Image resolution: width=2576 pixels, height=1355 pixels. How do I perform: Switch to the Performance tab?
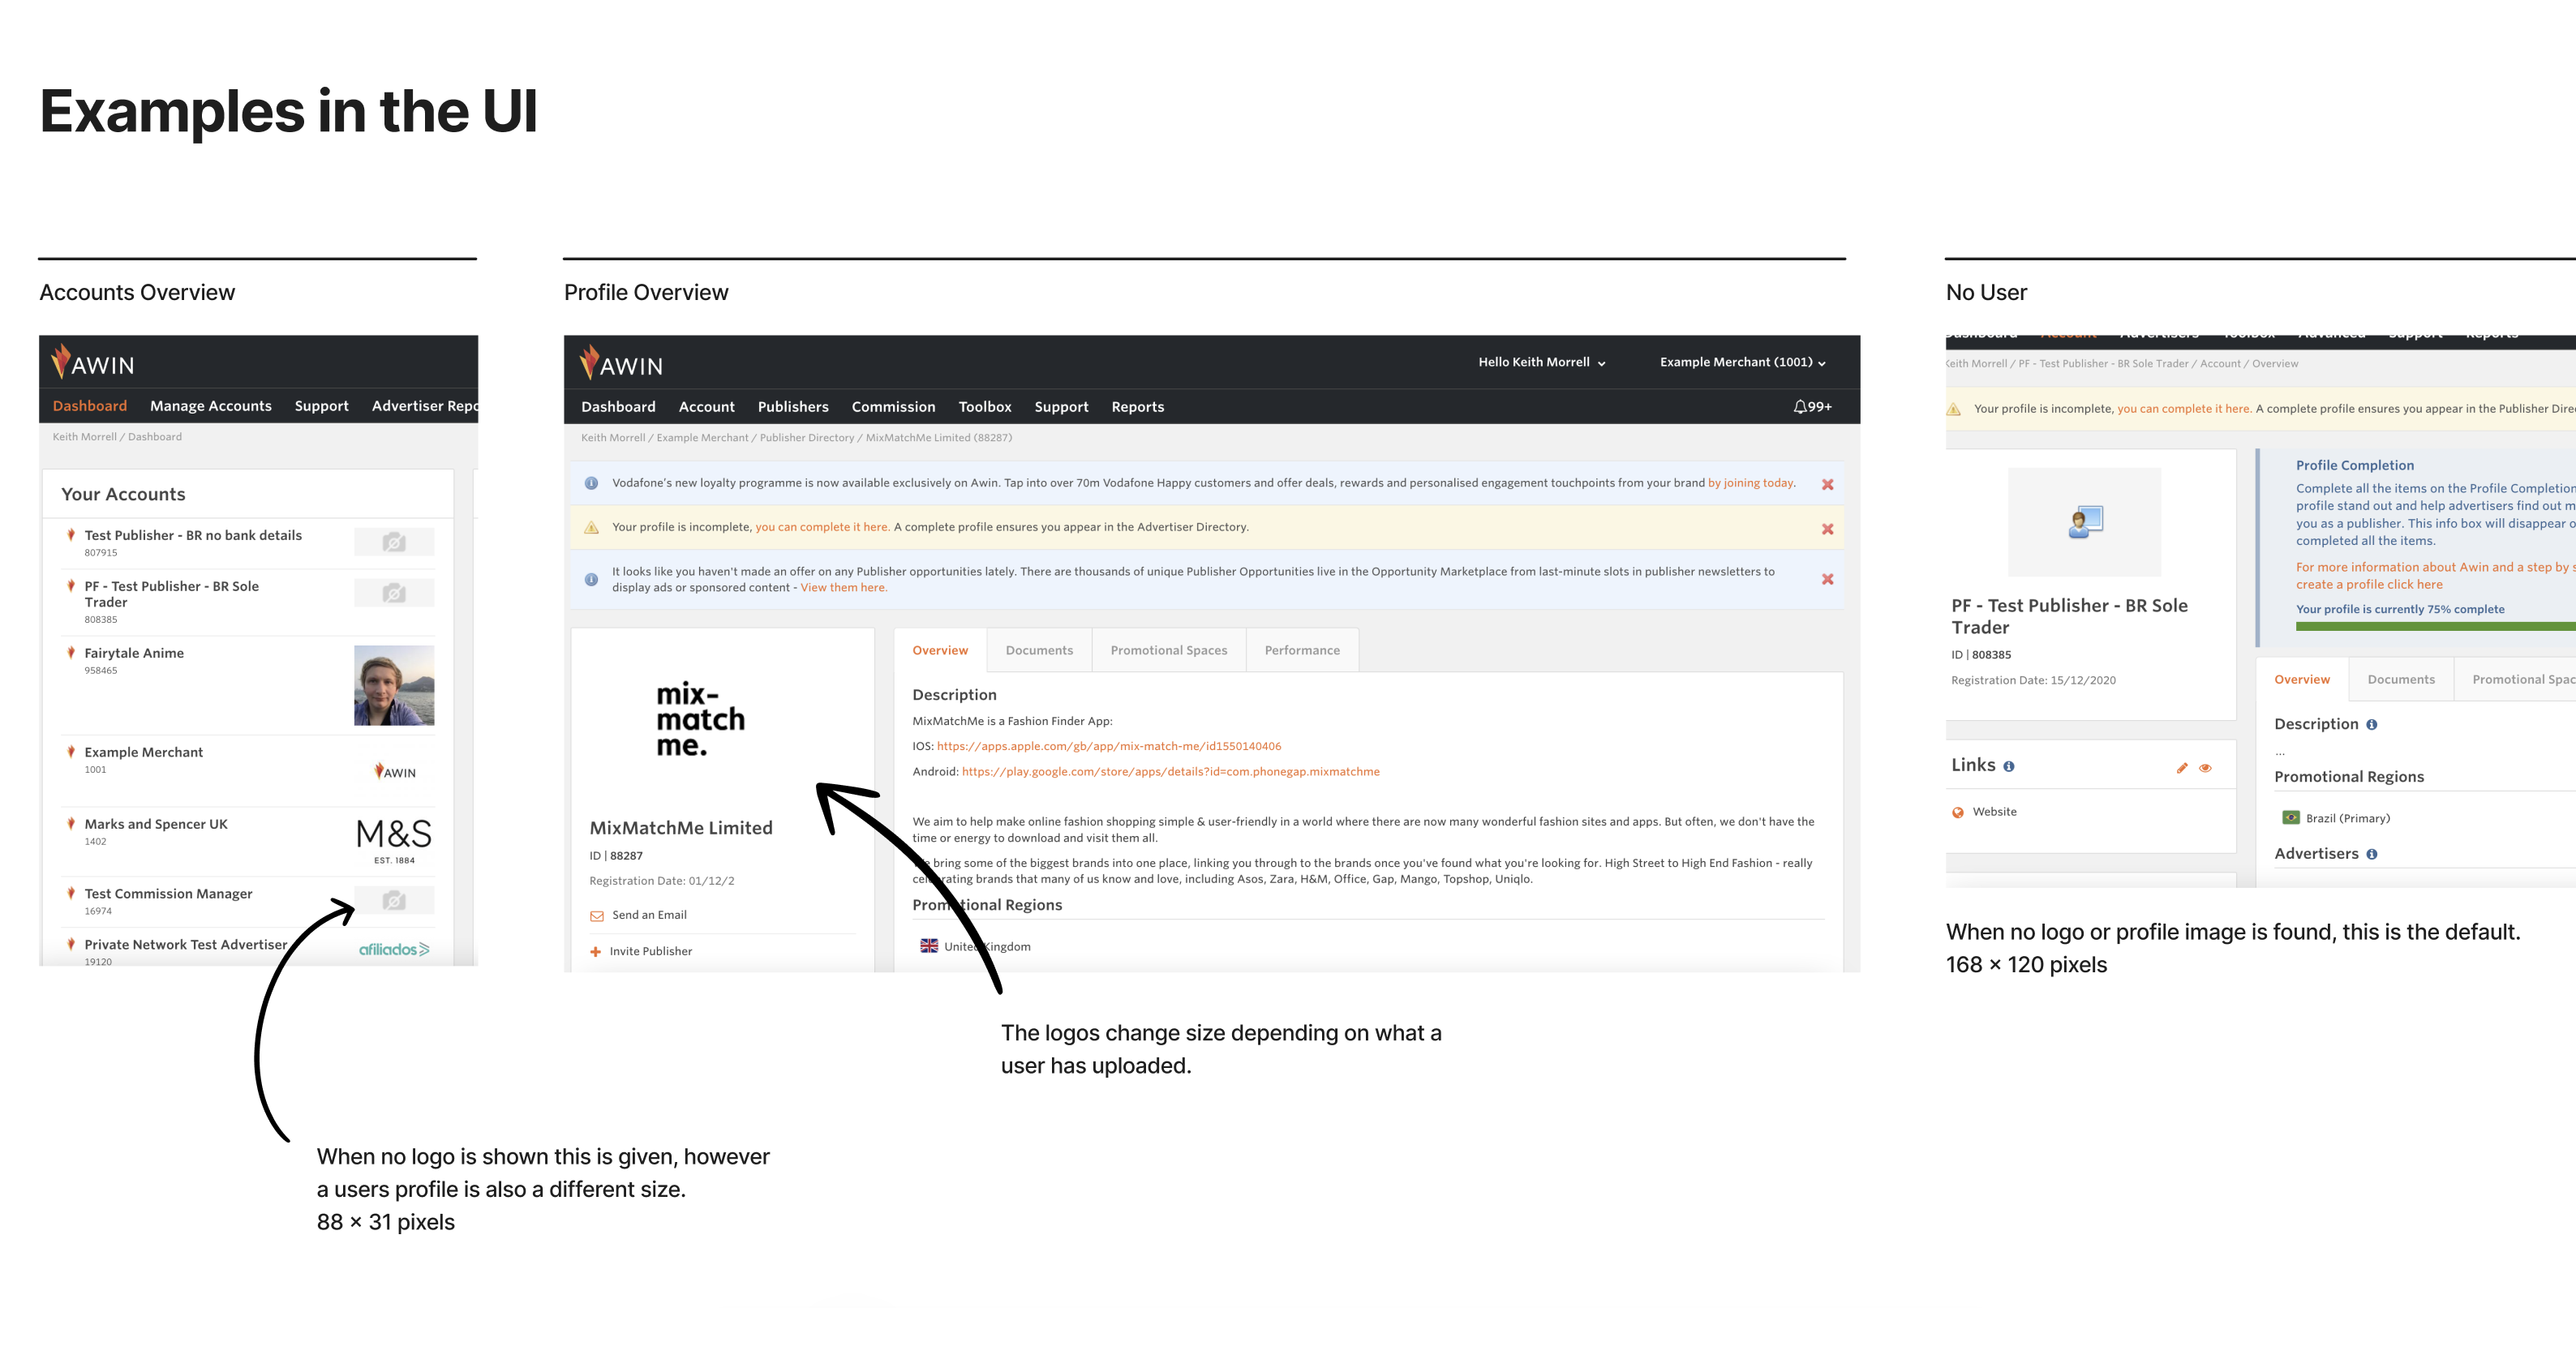(1301, 650)
